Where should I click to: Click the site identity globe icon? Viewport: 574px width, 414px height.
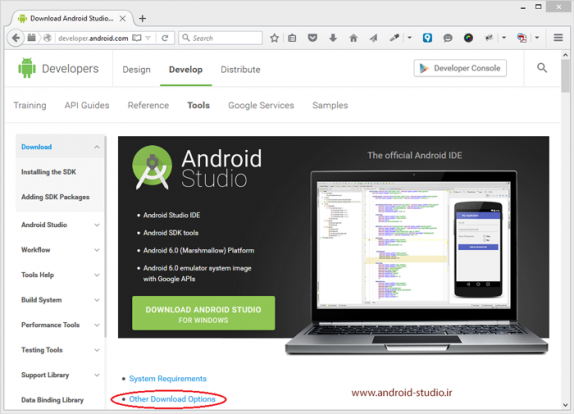(47, 38)
